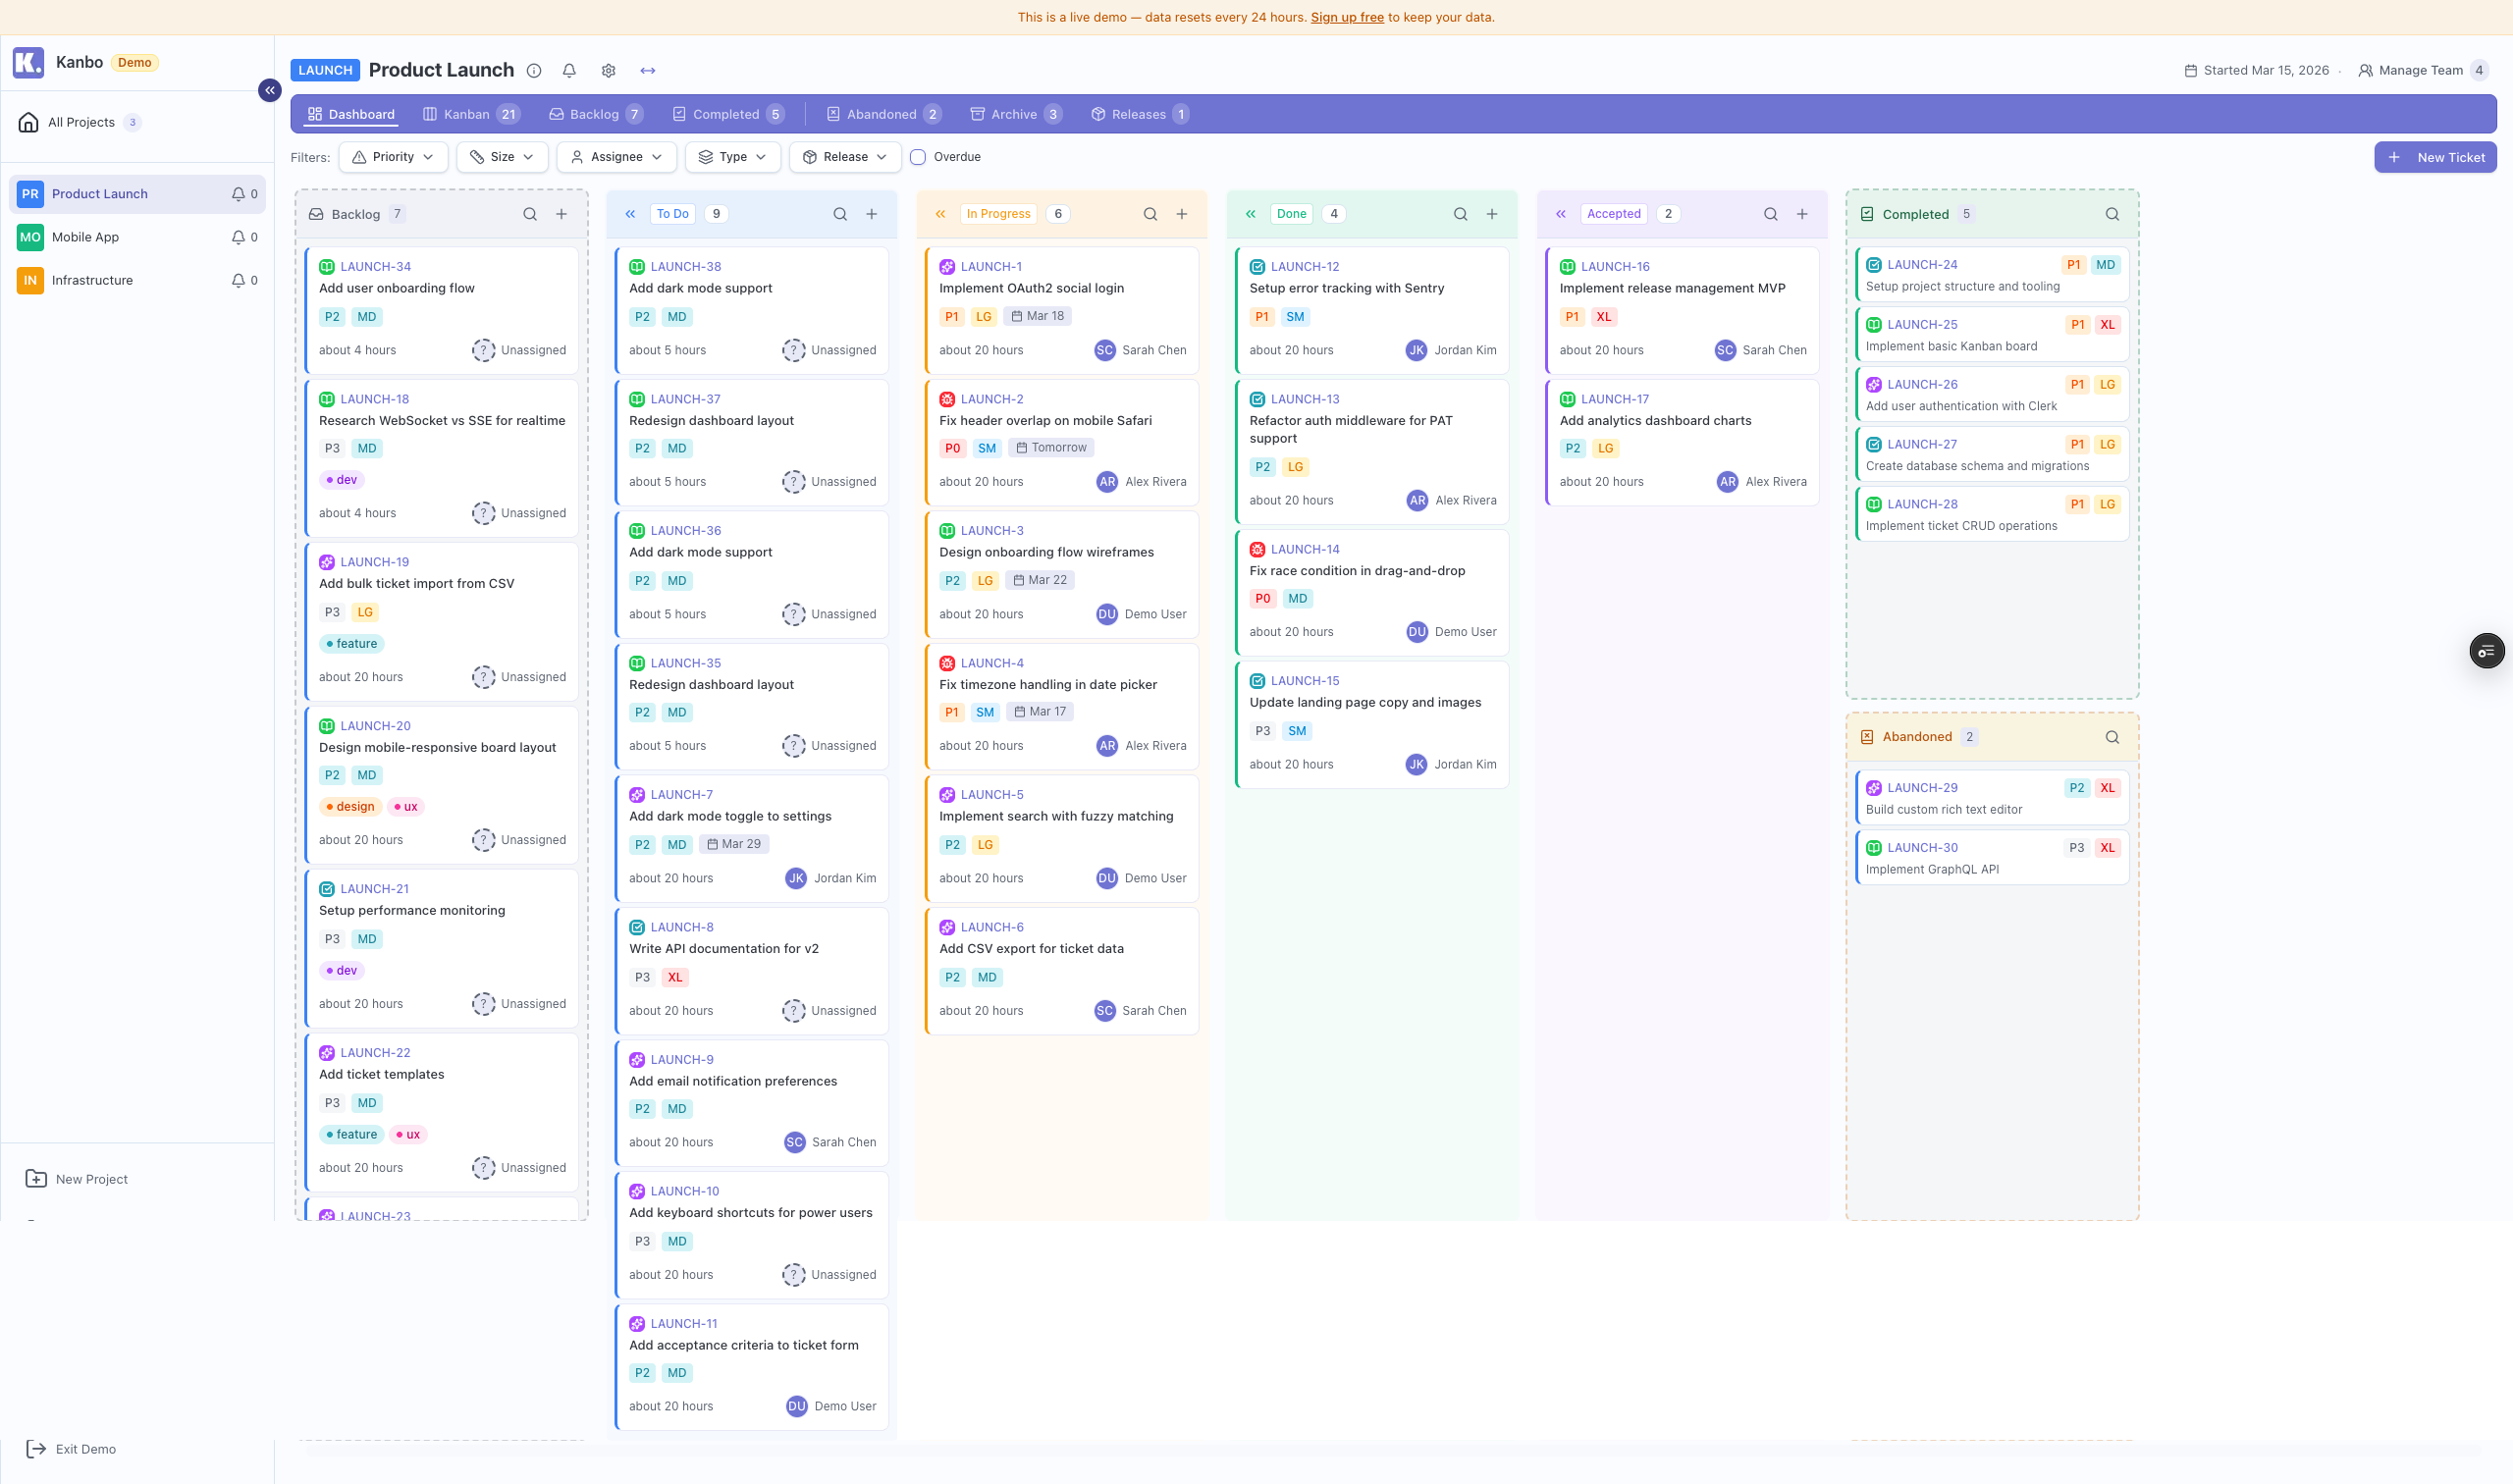Click the expand arrows icon next to the bell
2513x1484 pixels.
coord(648,70)
